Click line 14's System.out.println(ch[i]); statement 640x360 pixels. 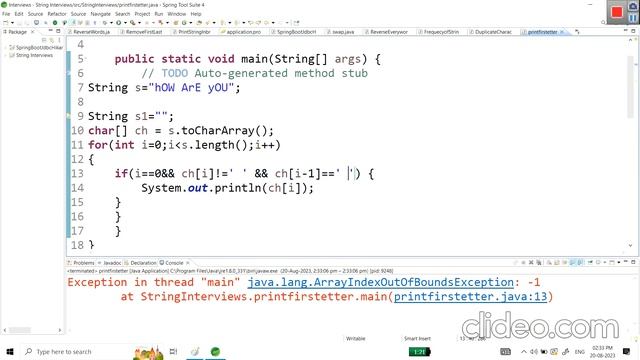pos(227,188)
